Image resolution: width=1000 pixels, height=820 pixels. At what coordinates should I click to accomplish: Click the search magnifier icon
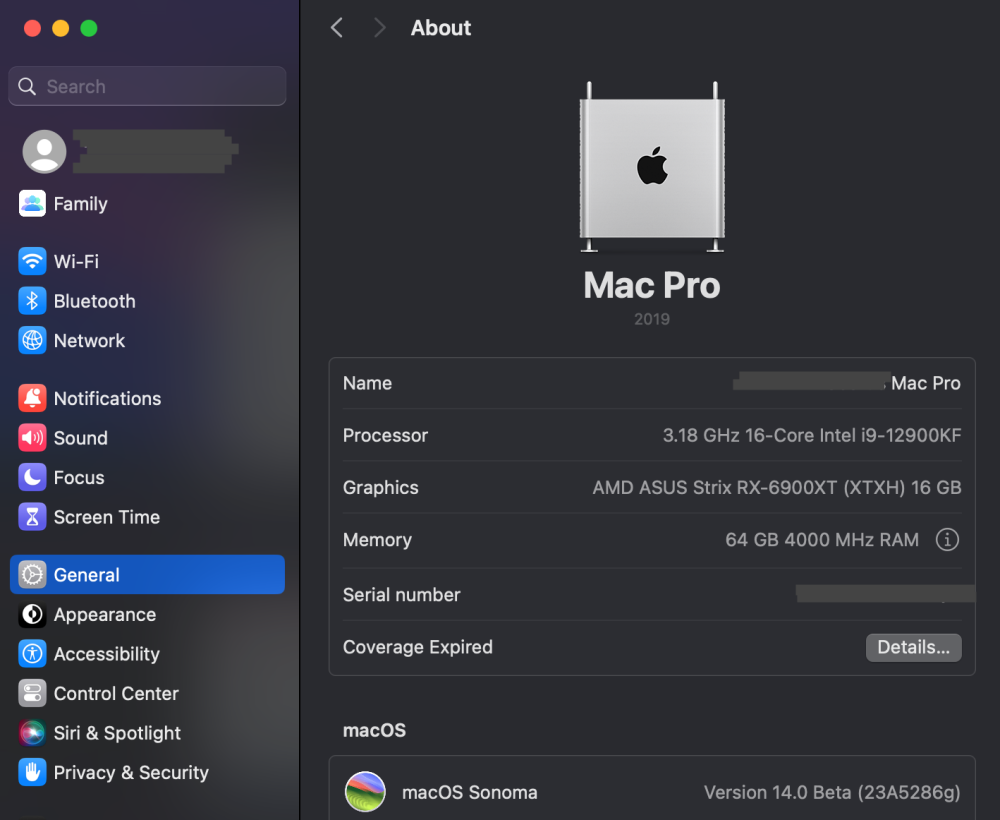click(27, 86)
